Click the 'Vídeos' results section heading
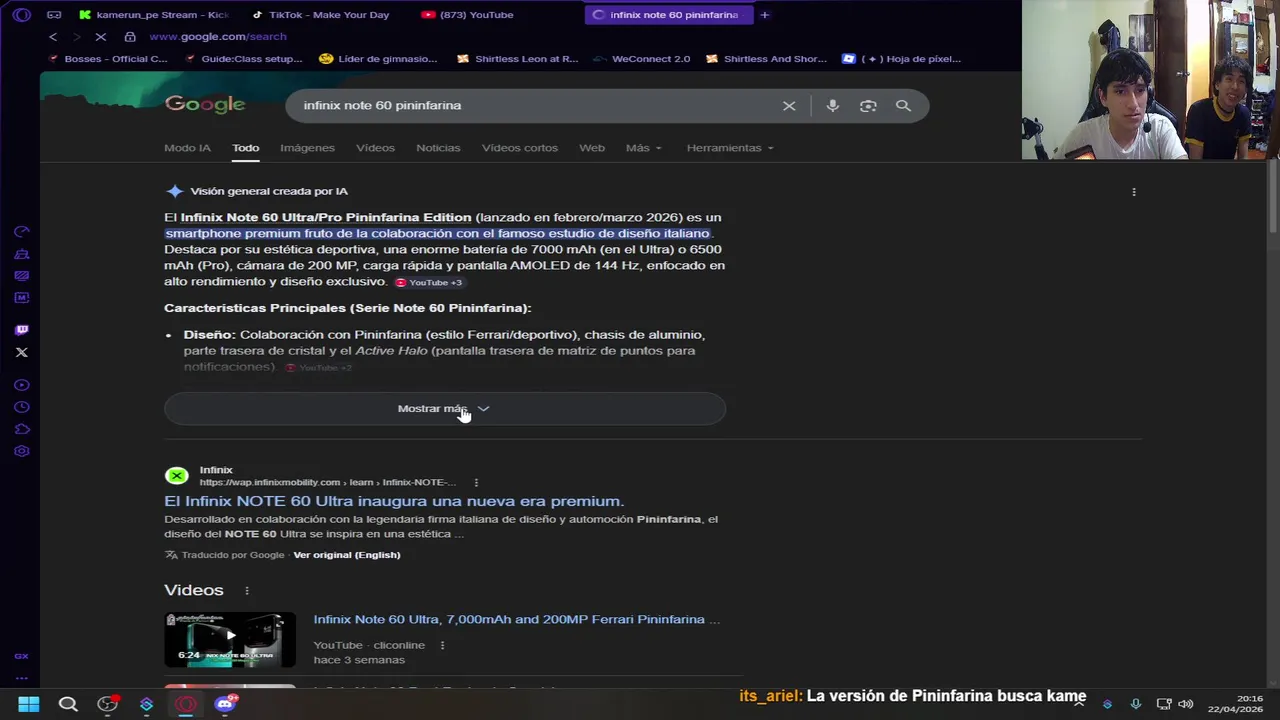 (194, 590)
